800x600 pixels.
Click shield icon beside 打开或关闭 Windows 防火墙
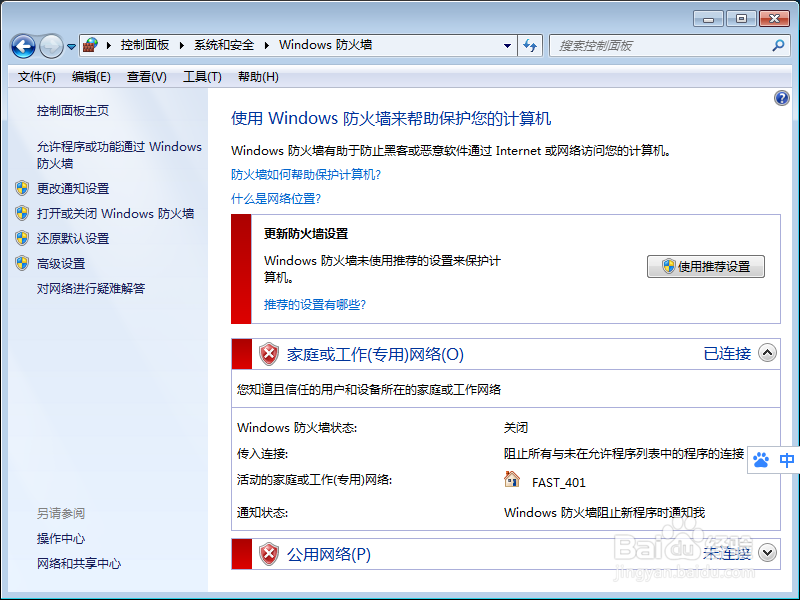click(x=22, y=213)
